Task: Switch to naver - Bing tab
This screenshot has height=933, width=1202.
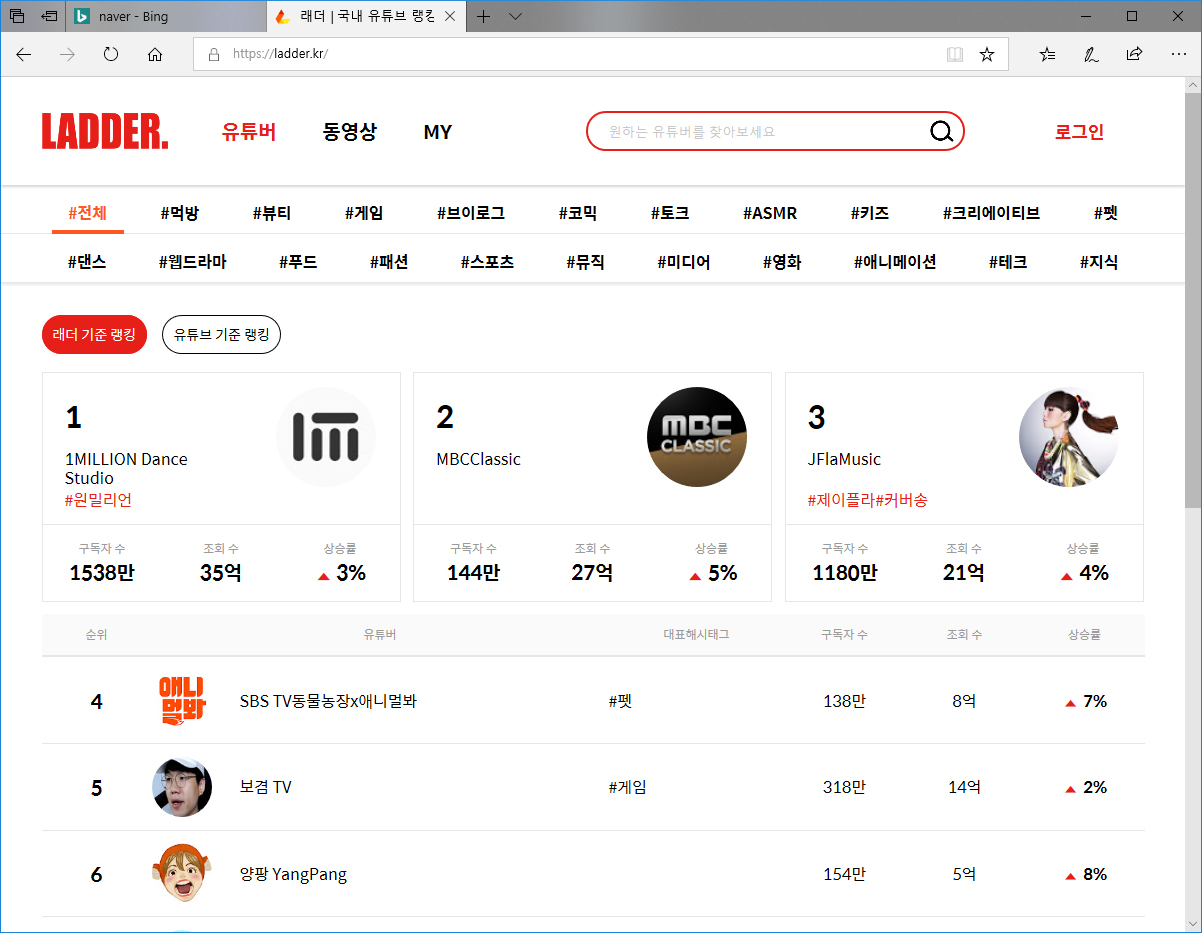Action: (x=166, y=16)
